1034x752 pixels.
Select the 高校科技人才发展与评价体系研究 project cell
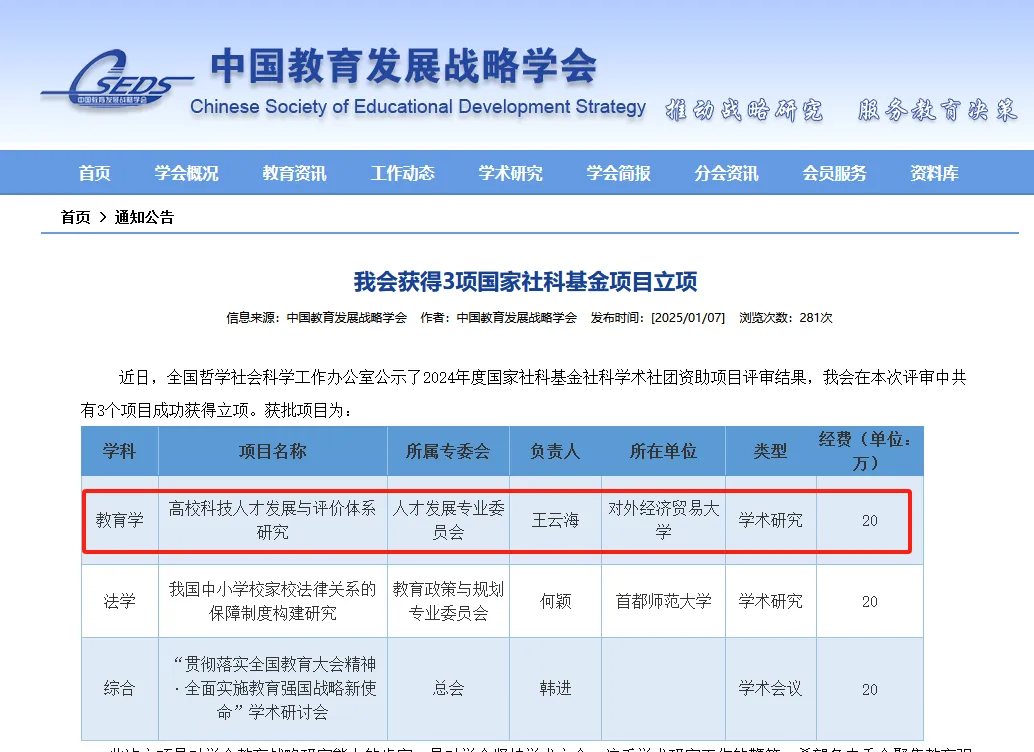(272, 520)
